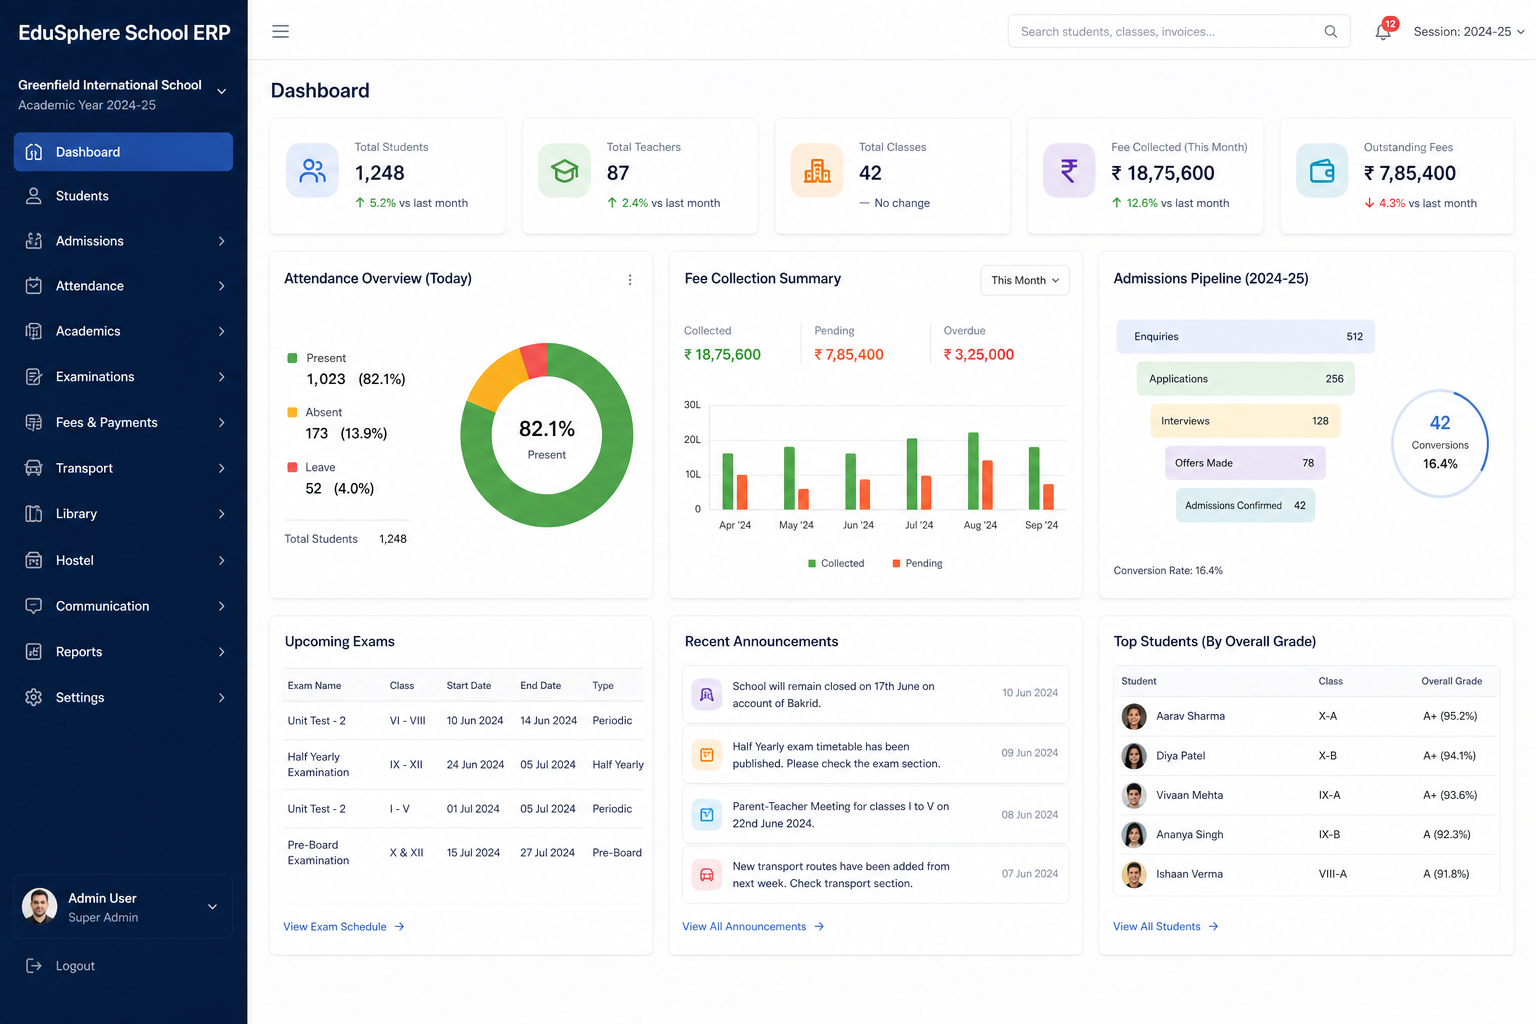1536x1024 pixels.
Task: Click Ishaan Verma student name
Action: [1190, 874]
